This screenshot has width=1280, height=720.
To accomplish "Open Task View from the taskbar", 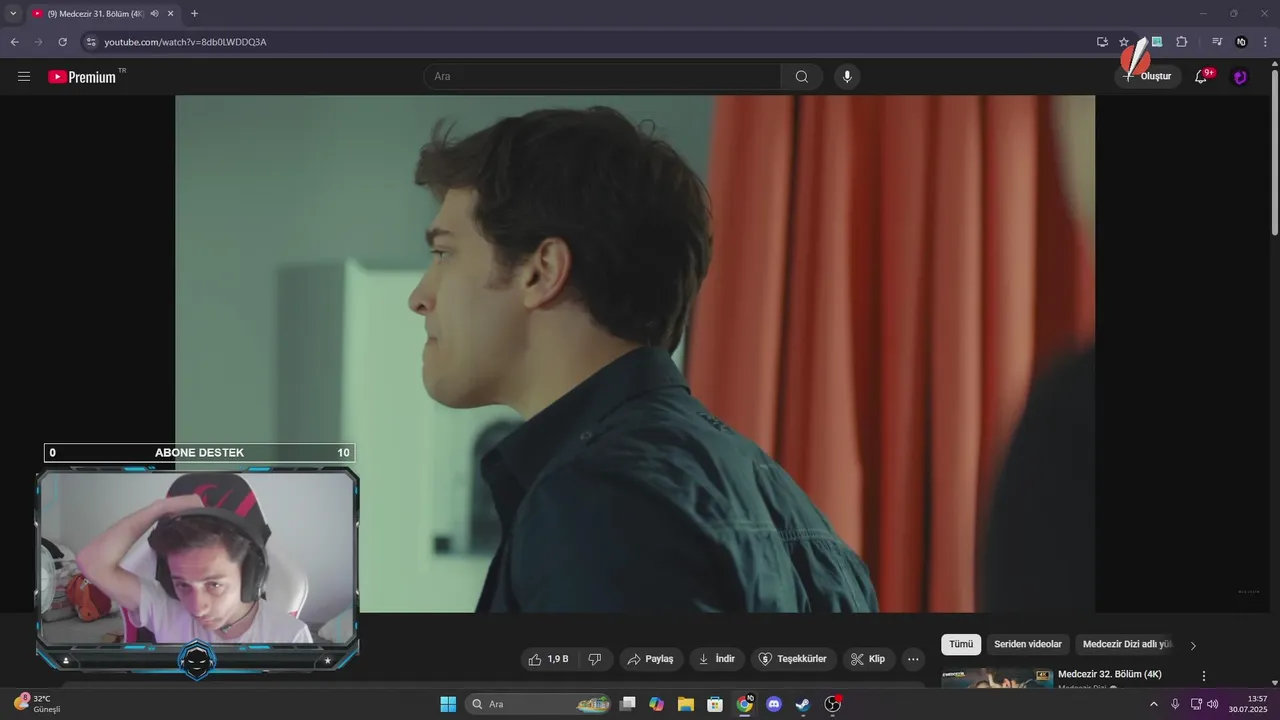I will point(627,704).
